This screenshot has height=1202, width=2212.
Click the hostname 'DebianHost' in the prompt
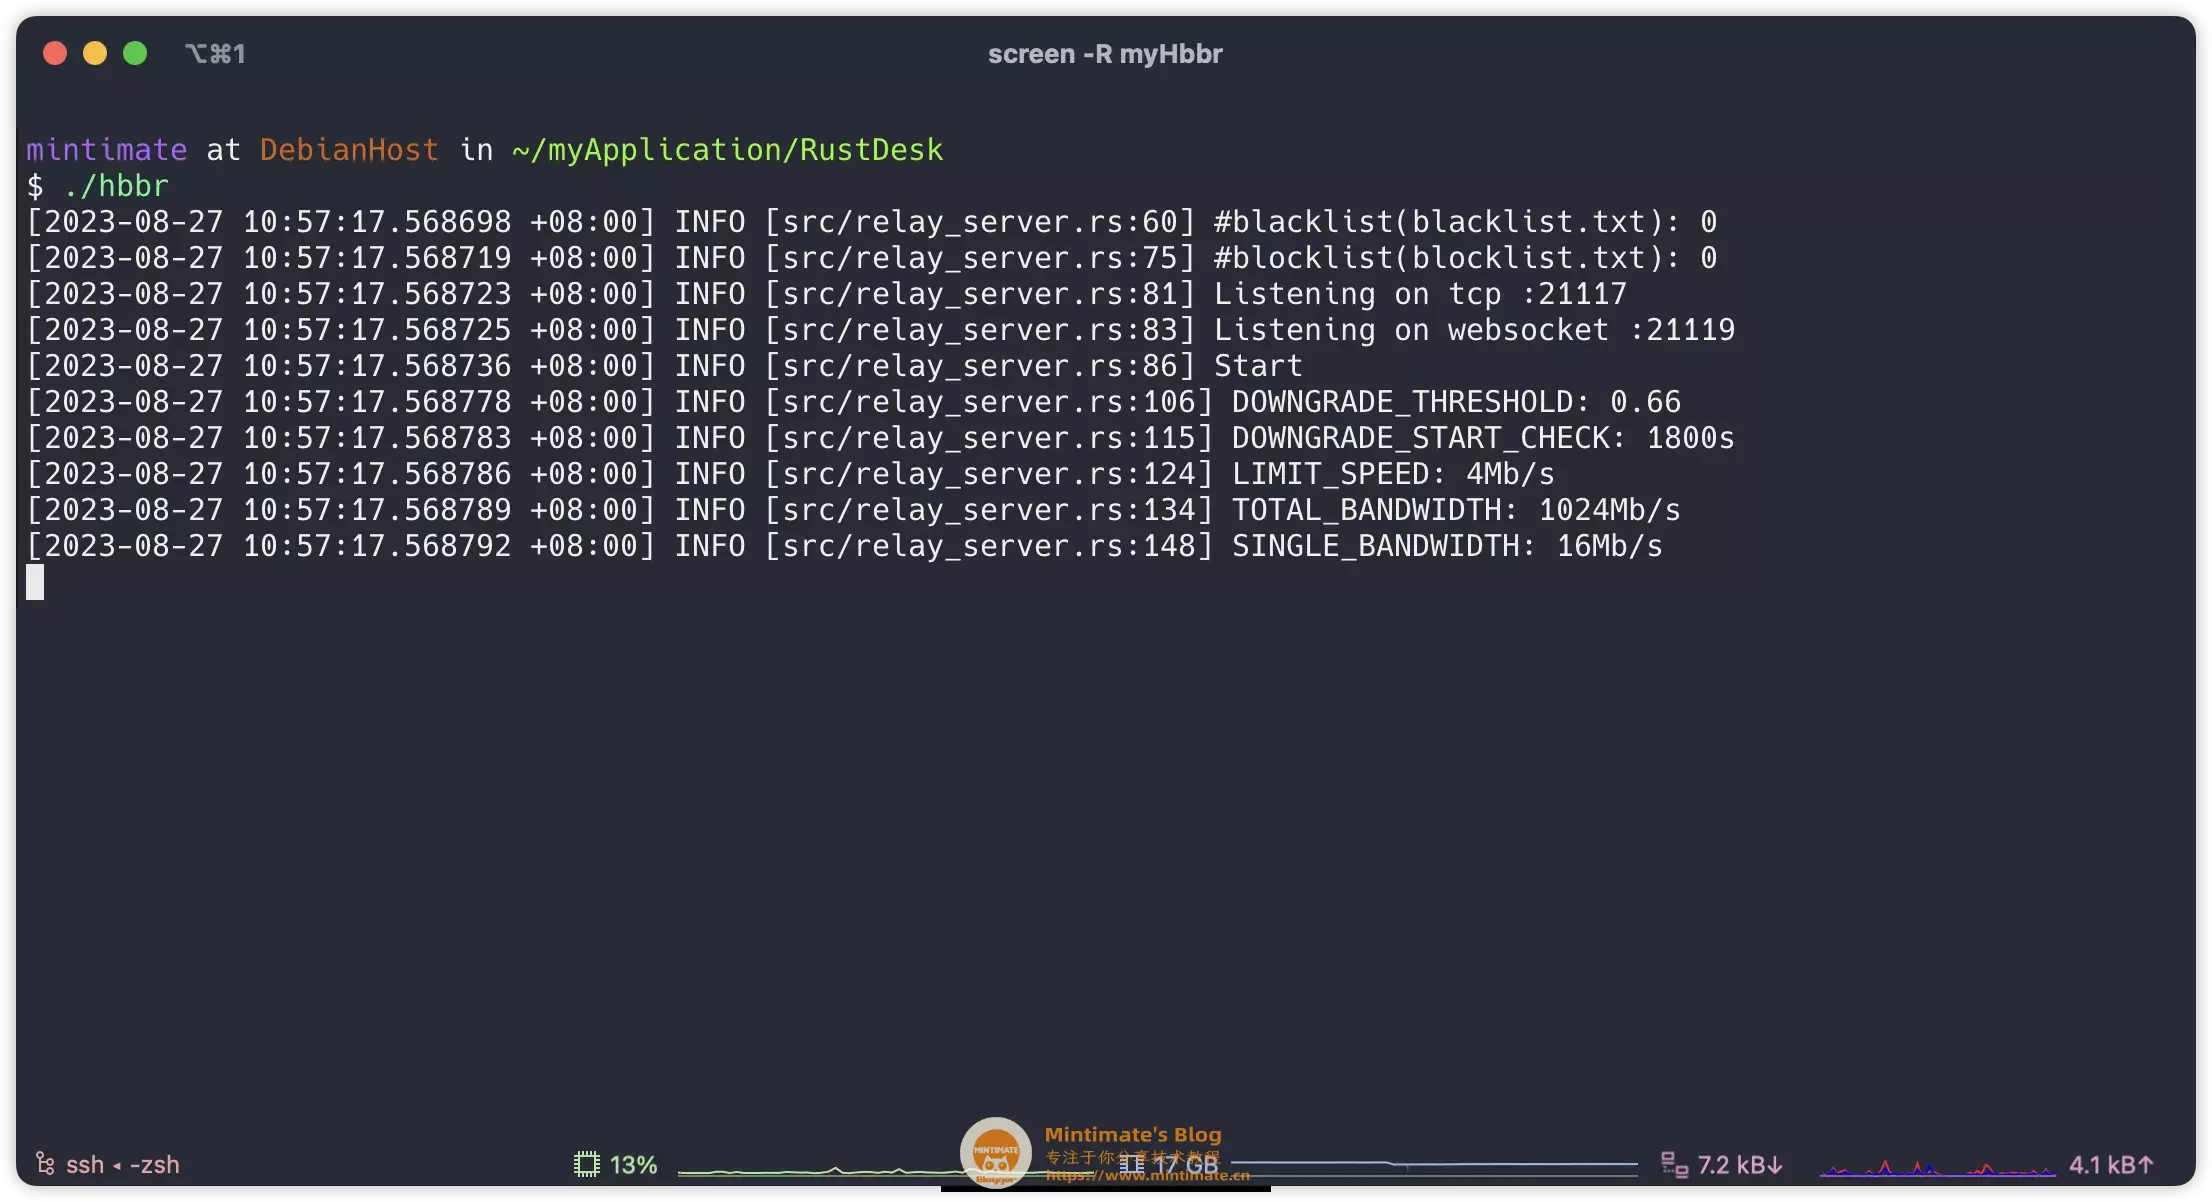pyautogui.click(x=349, y=150)
